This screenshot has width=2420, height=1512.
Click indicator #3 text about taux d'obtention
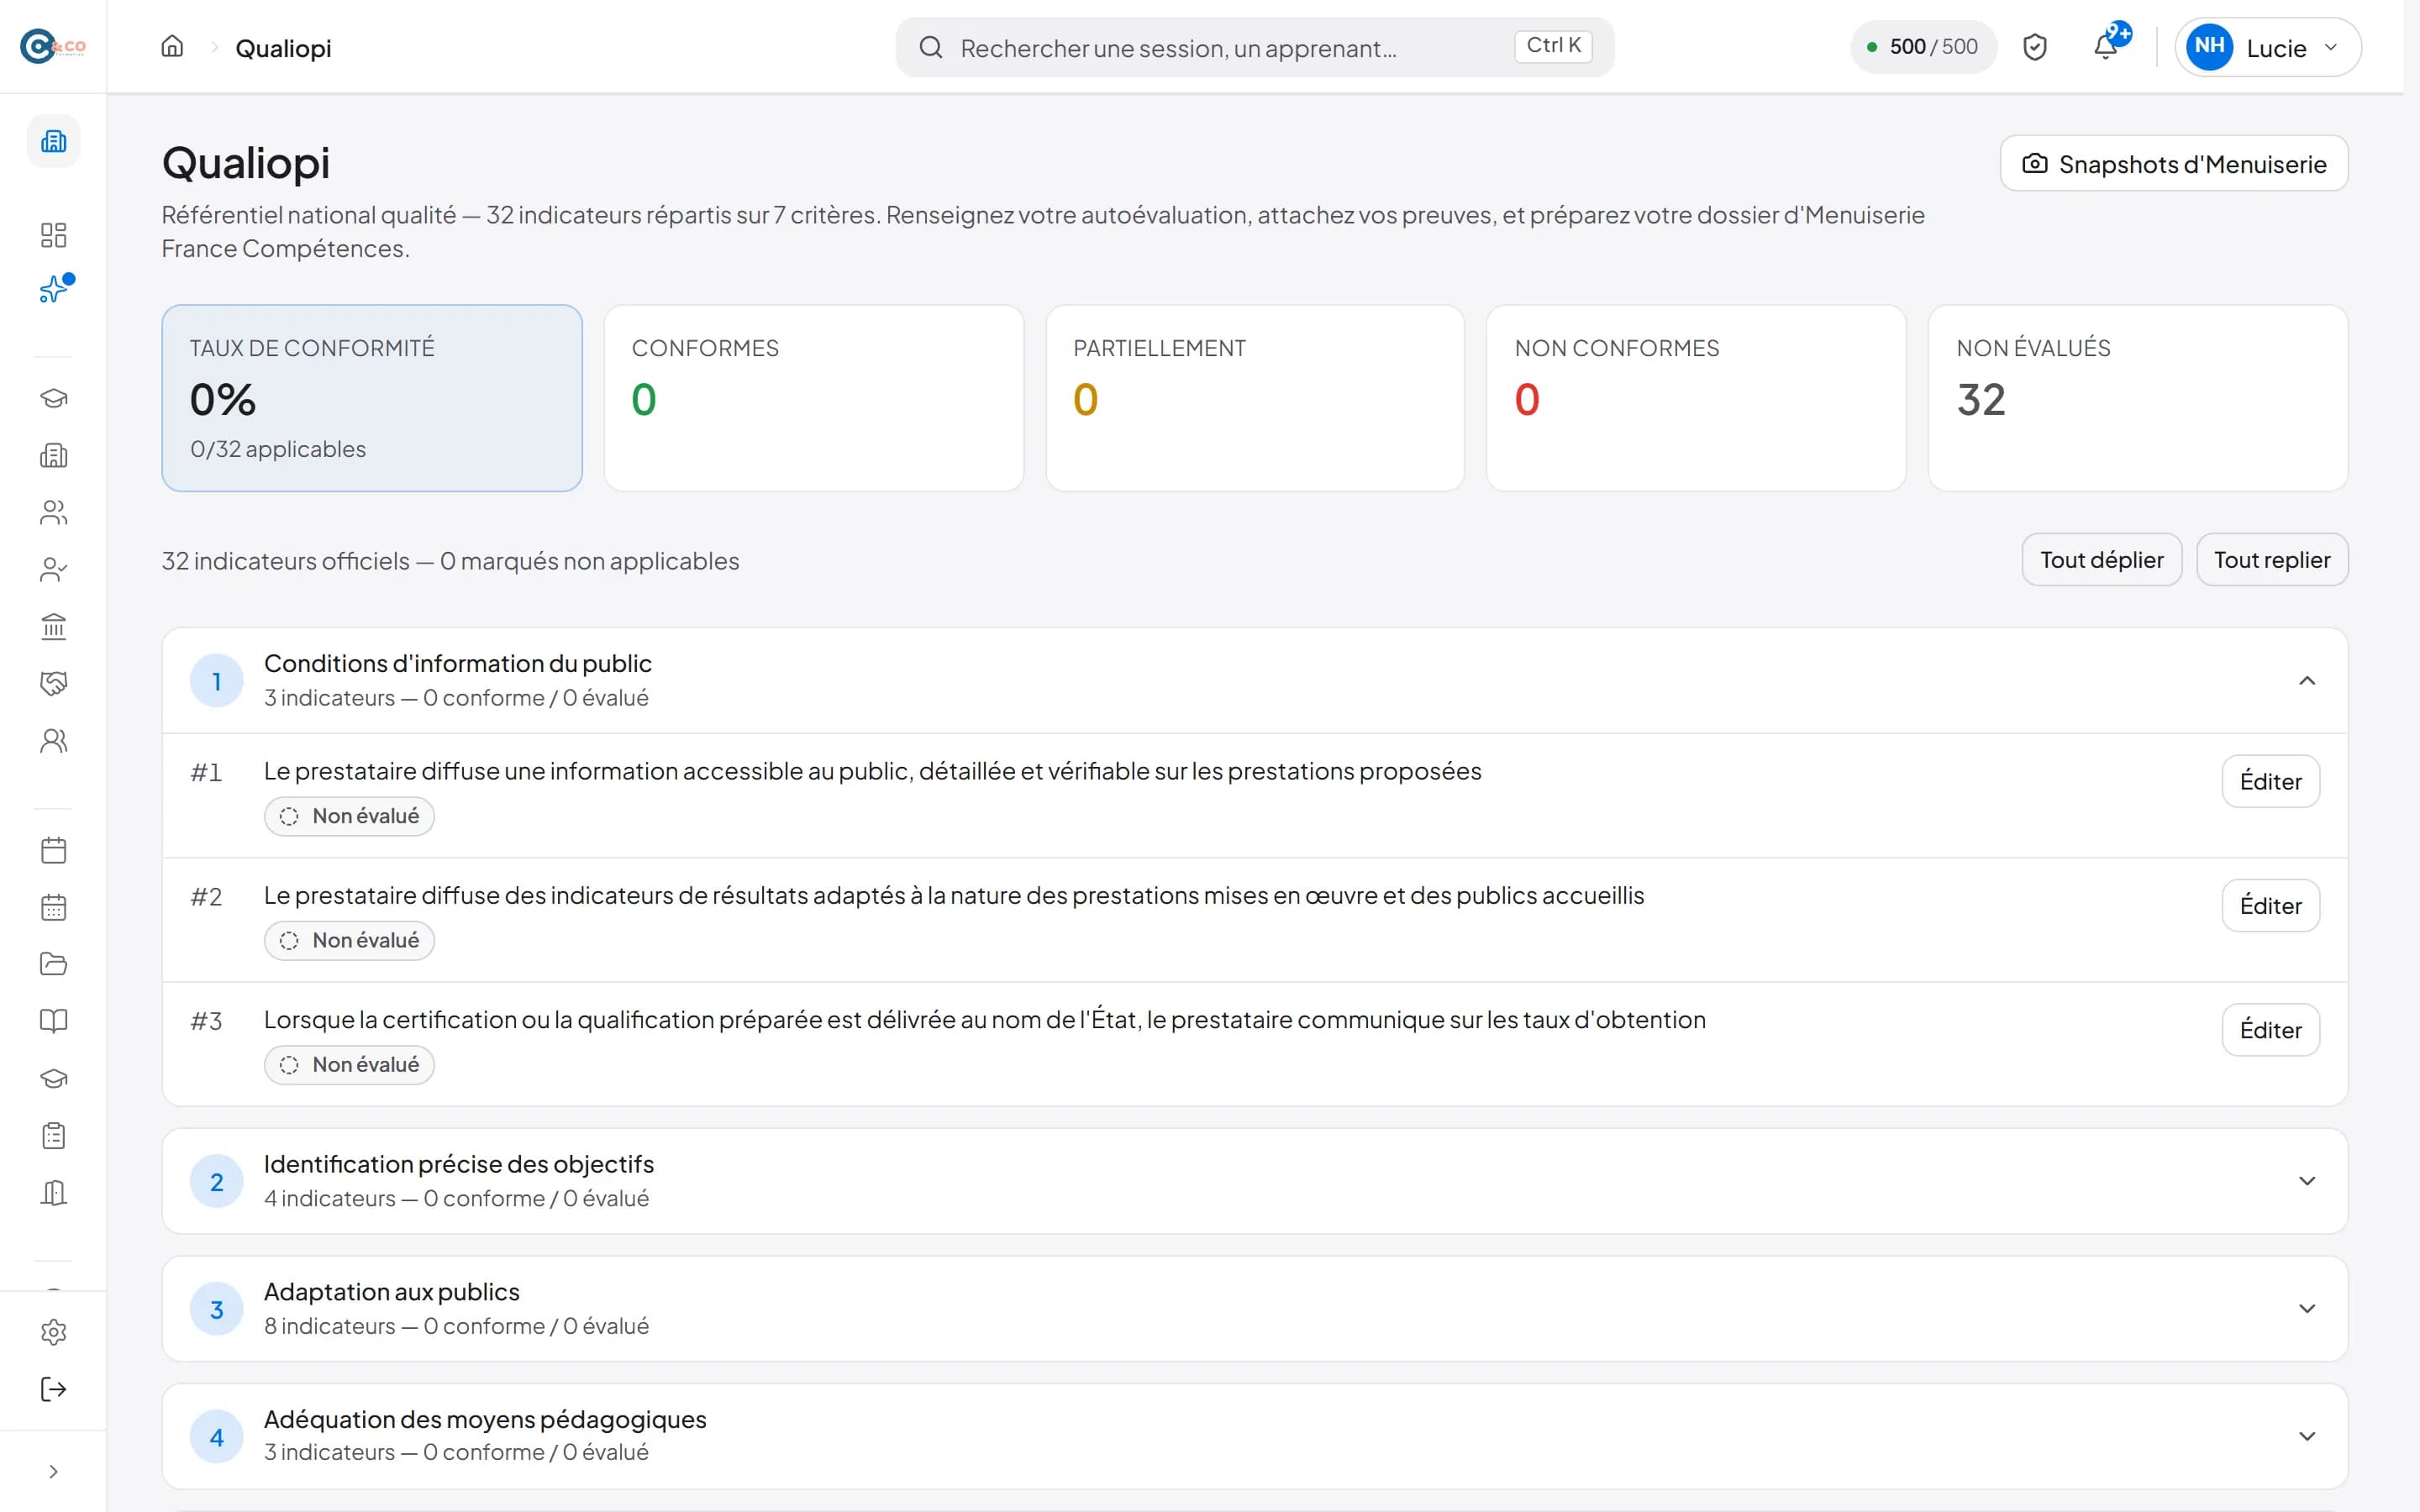984,1019
